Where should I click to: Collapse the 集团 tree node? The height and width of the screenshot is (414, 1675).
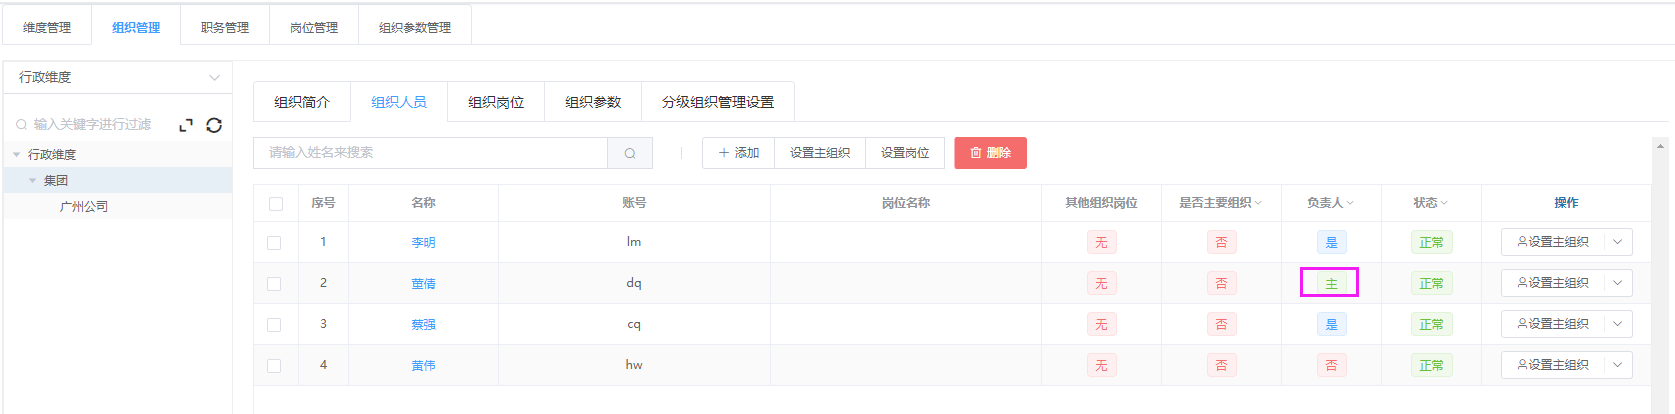[33, 181]
